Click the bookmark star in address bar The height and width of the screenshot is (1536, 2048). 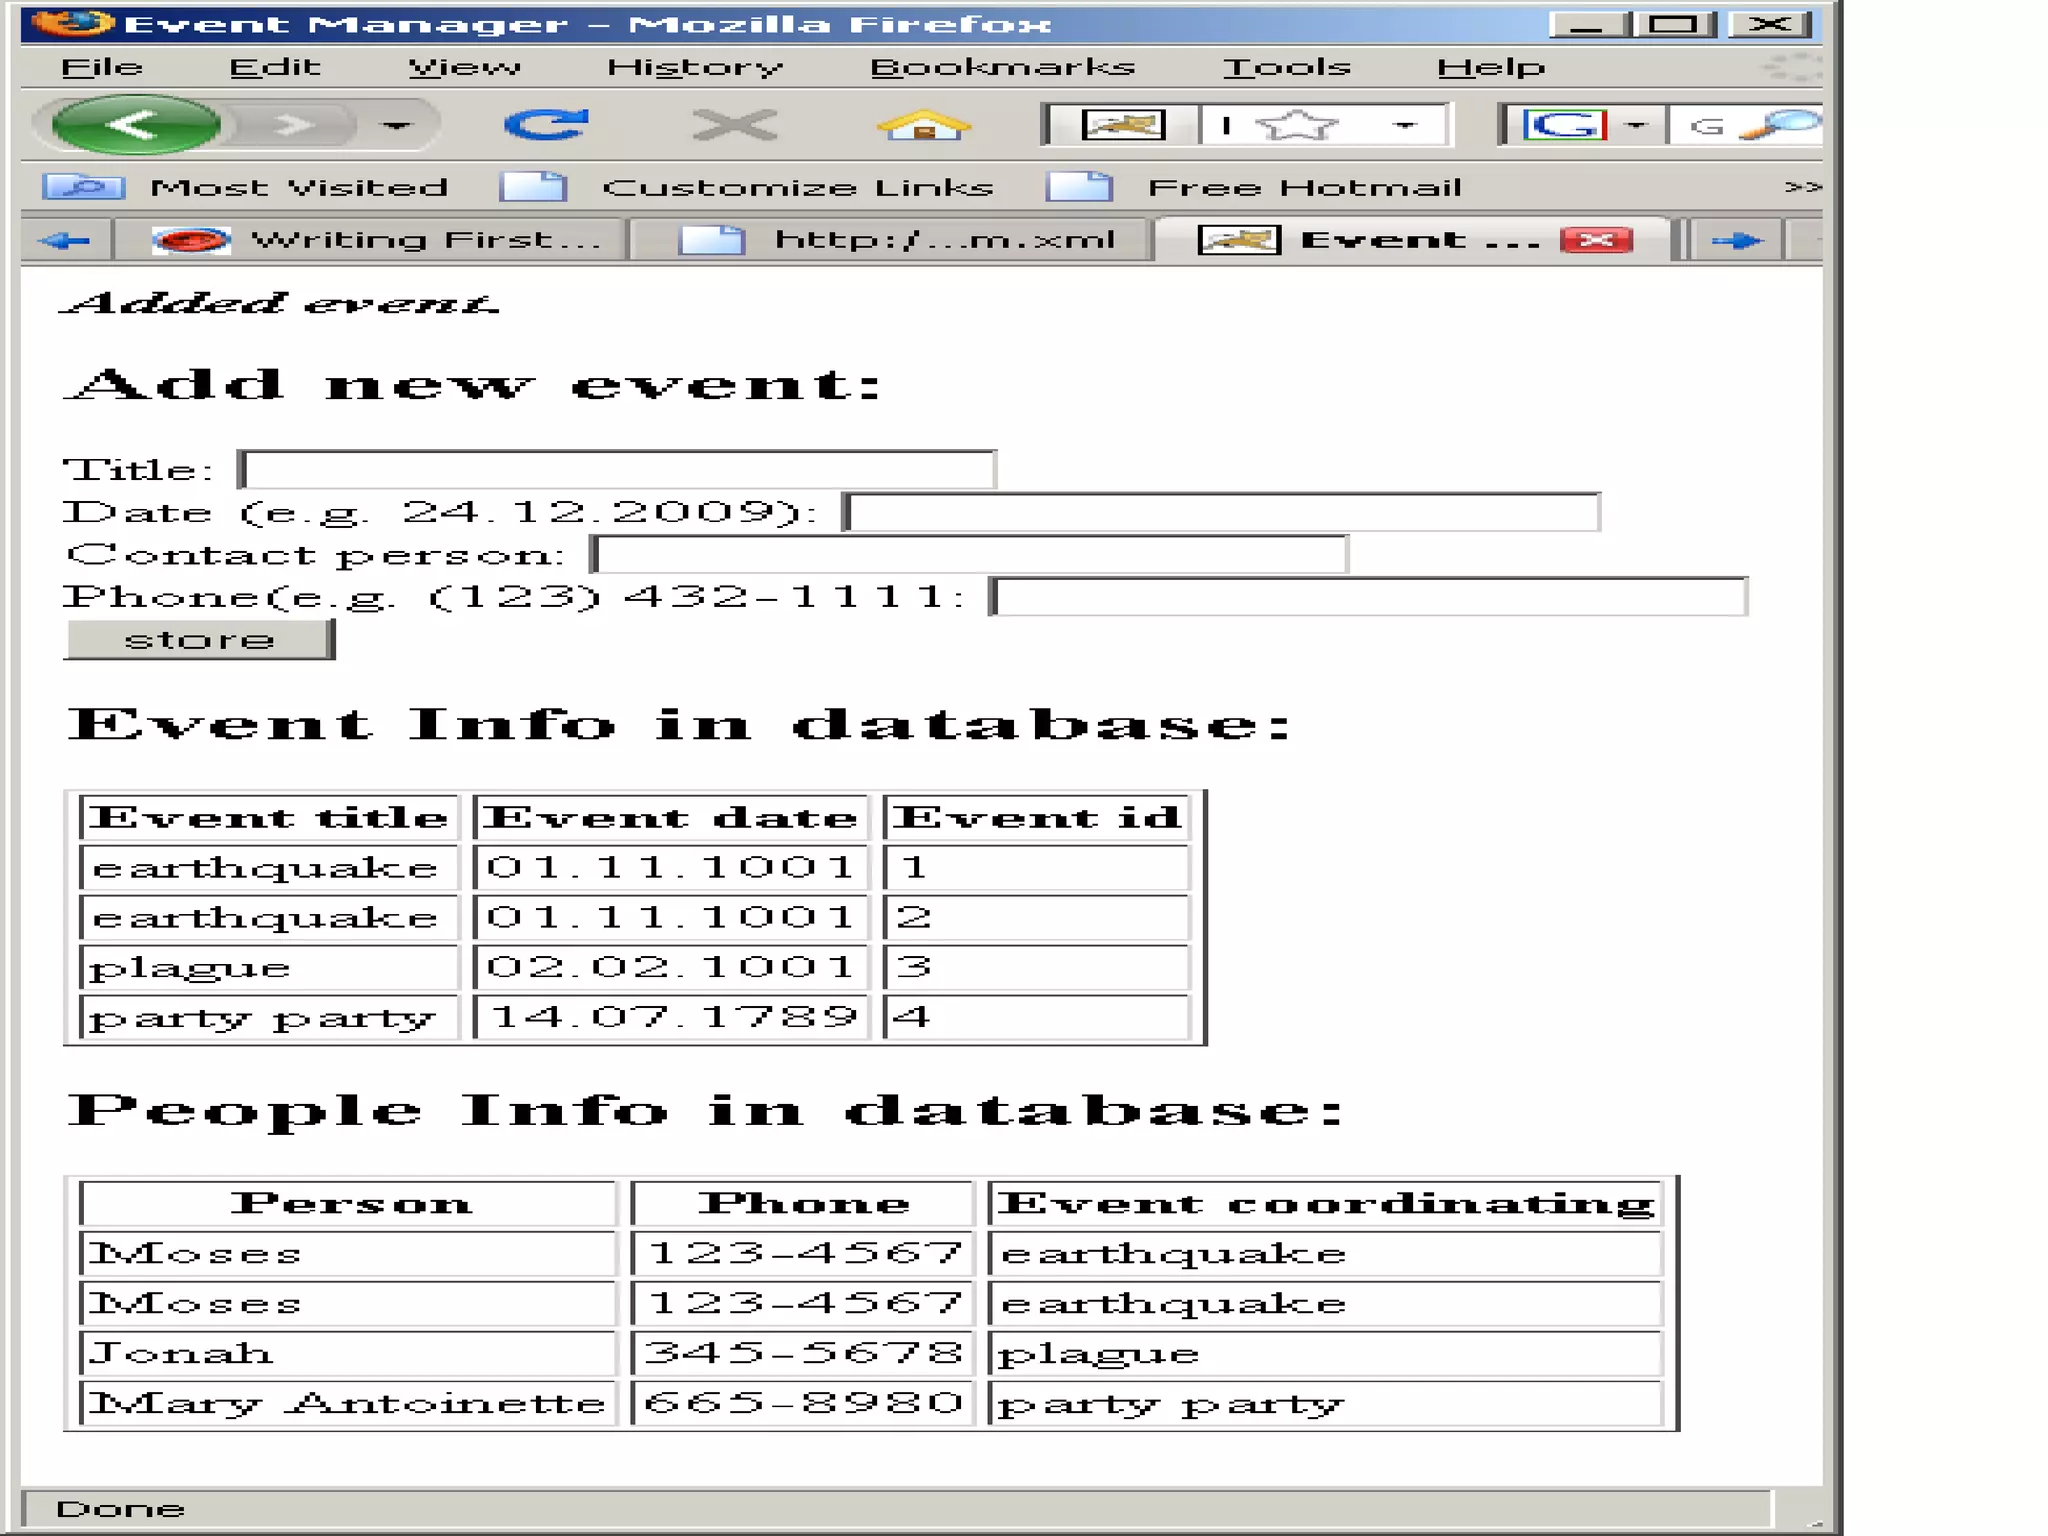(x=1295, y=126)
